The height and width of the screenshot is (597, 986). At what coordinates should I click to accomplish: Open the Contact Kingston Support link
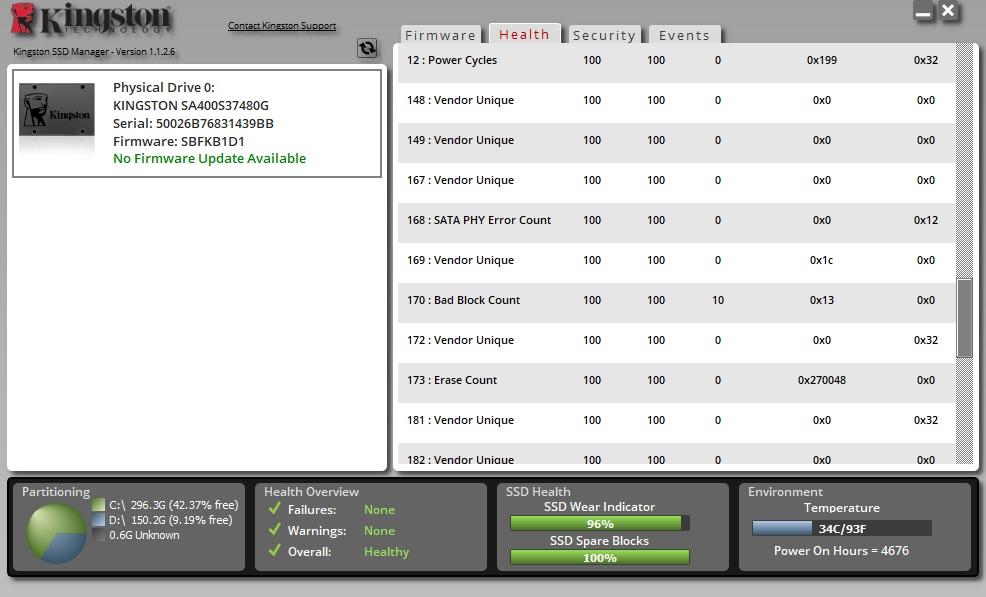(282, 26)
